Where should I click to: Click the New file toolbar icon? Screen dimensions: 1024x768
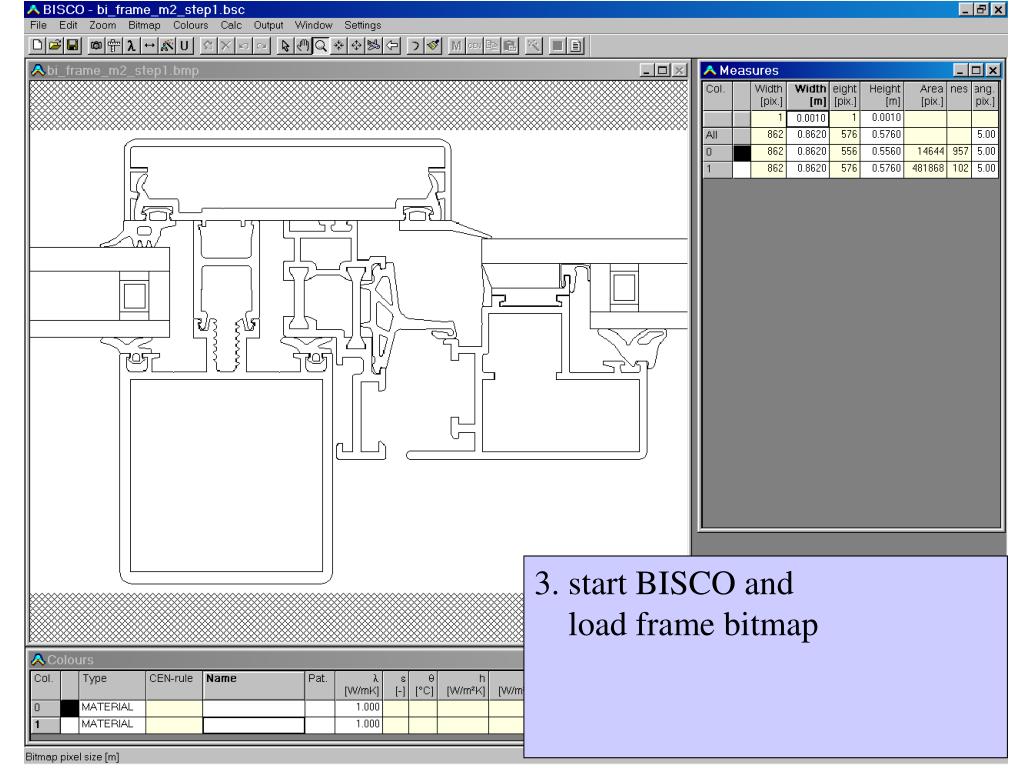[37, 46]
